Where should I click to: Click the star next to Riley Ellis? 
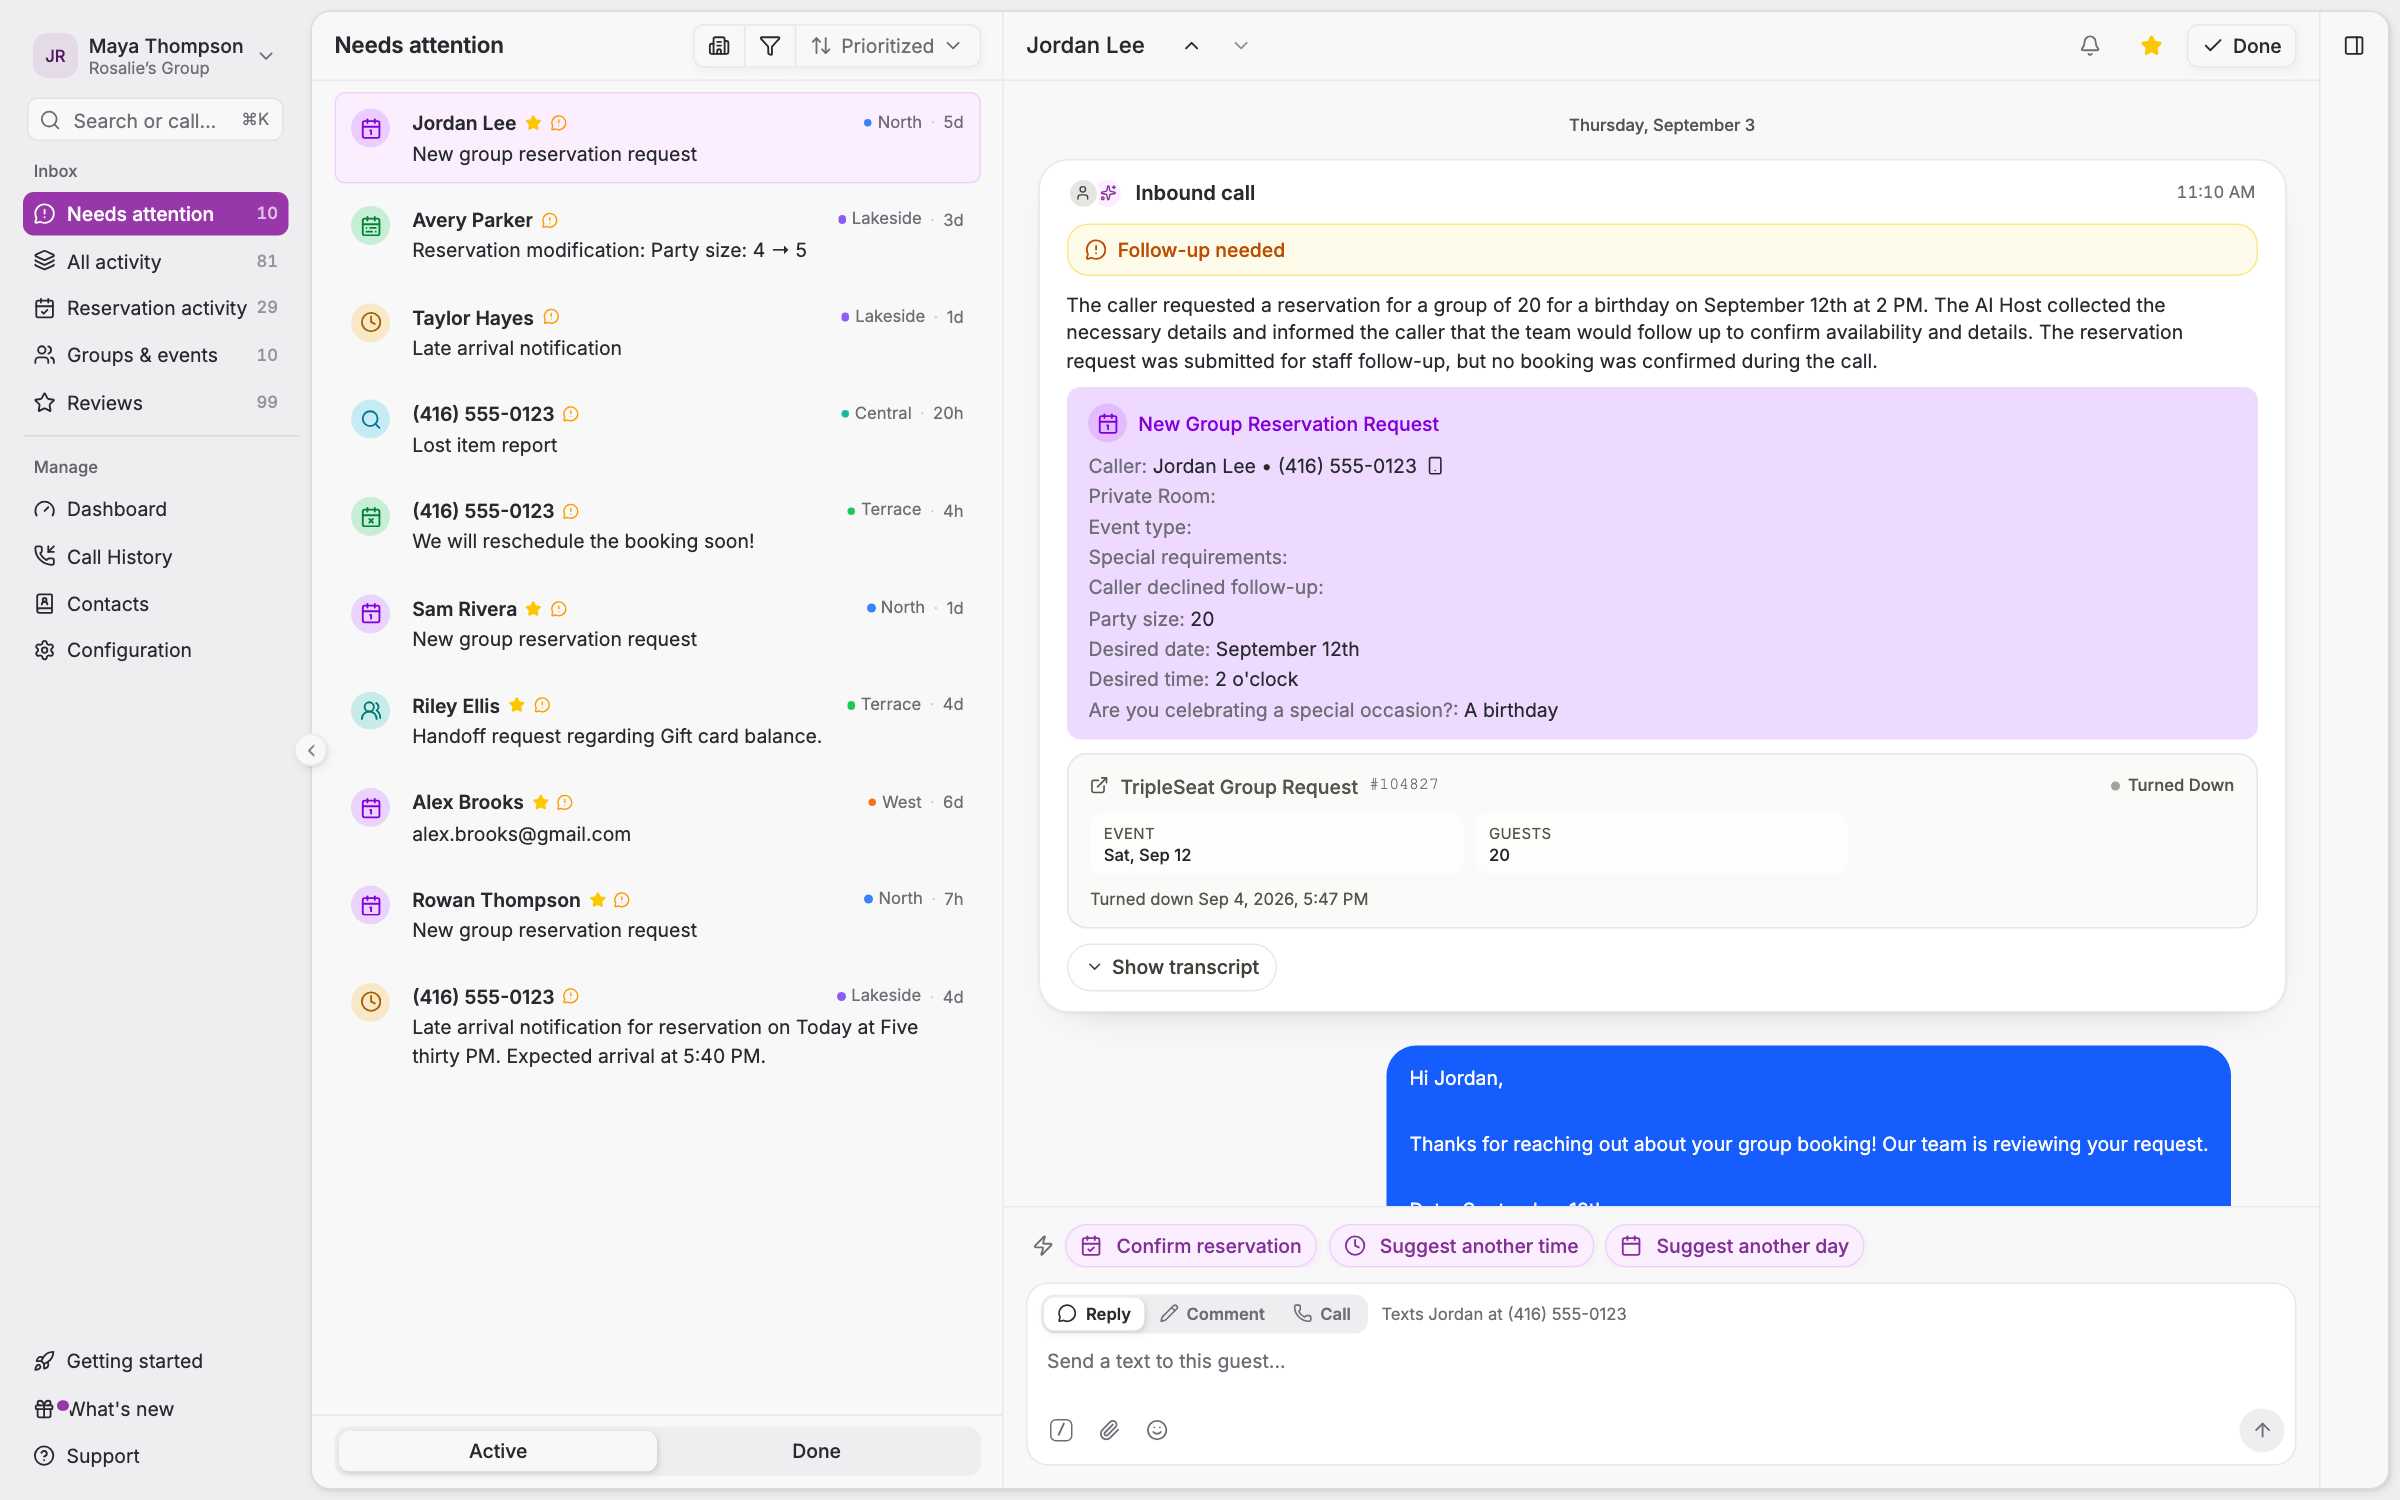click(x=516, y=705)
